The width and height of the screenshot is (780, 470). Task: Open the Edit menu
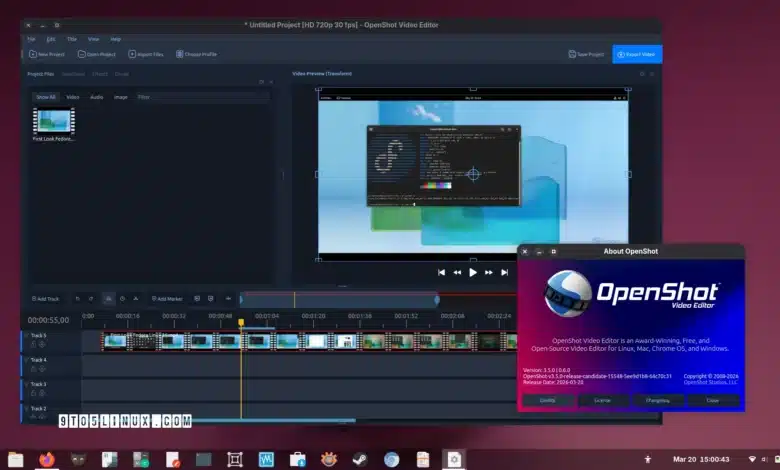[51, 39]
